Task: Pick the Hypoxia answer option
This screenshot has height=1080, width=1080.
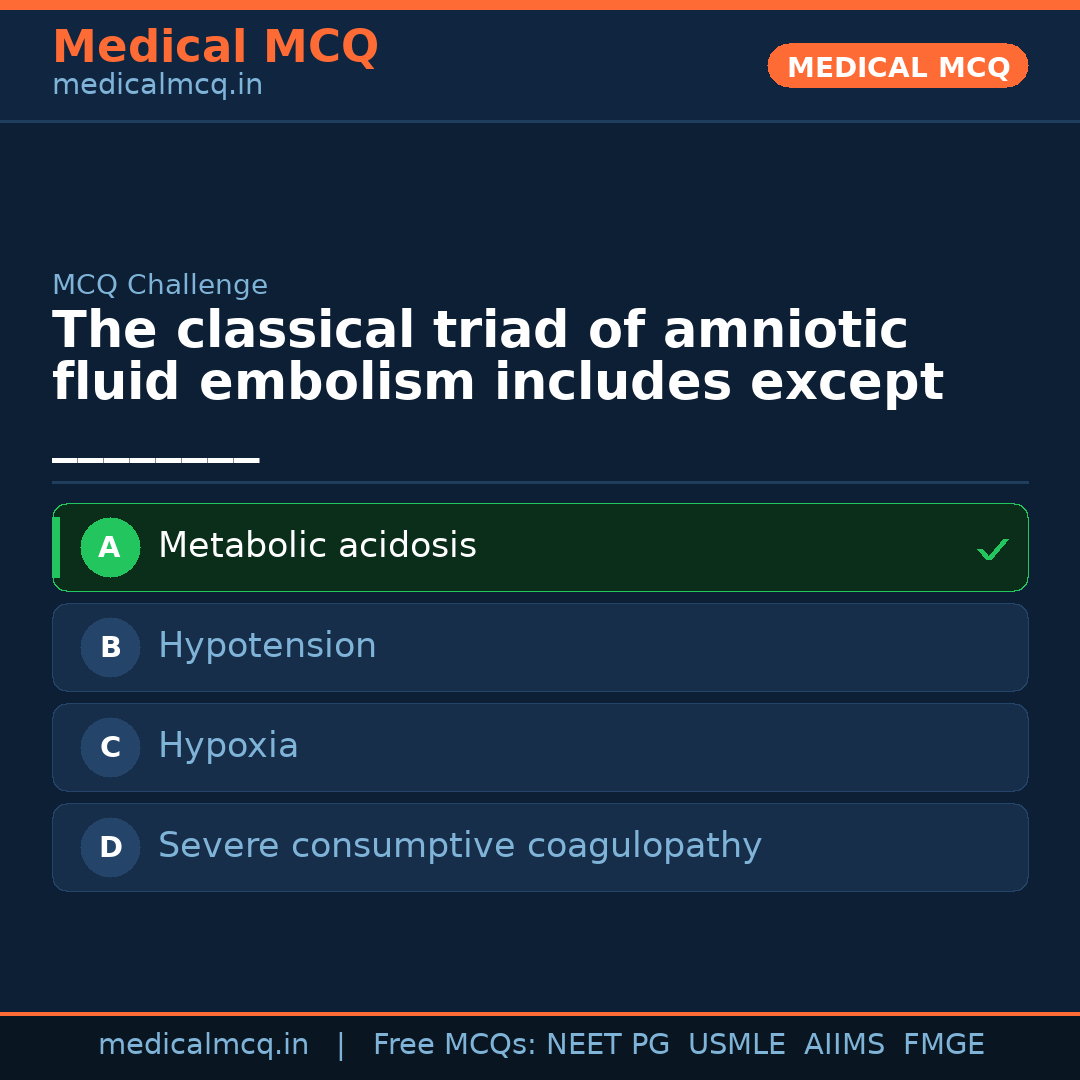Action: click(x=228, y=746)
